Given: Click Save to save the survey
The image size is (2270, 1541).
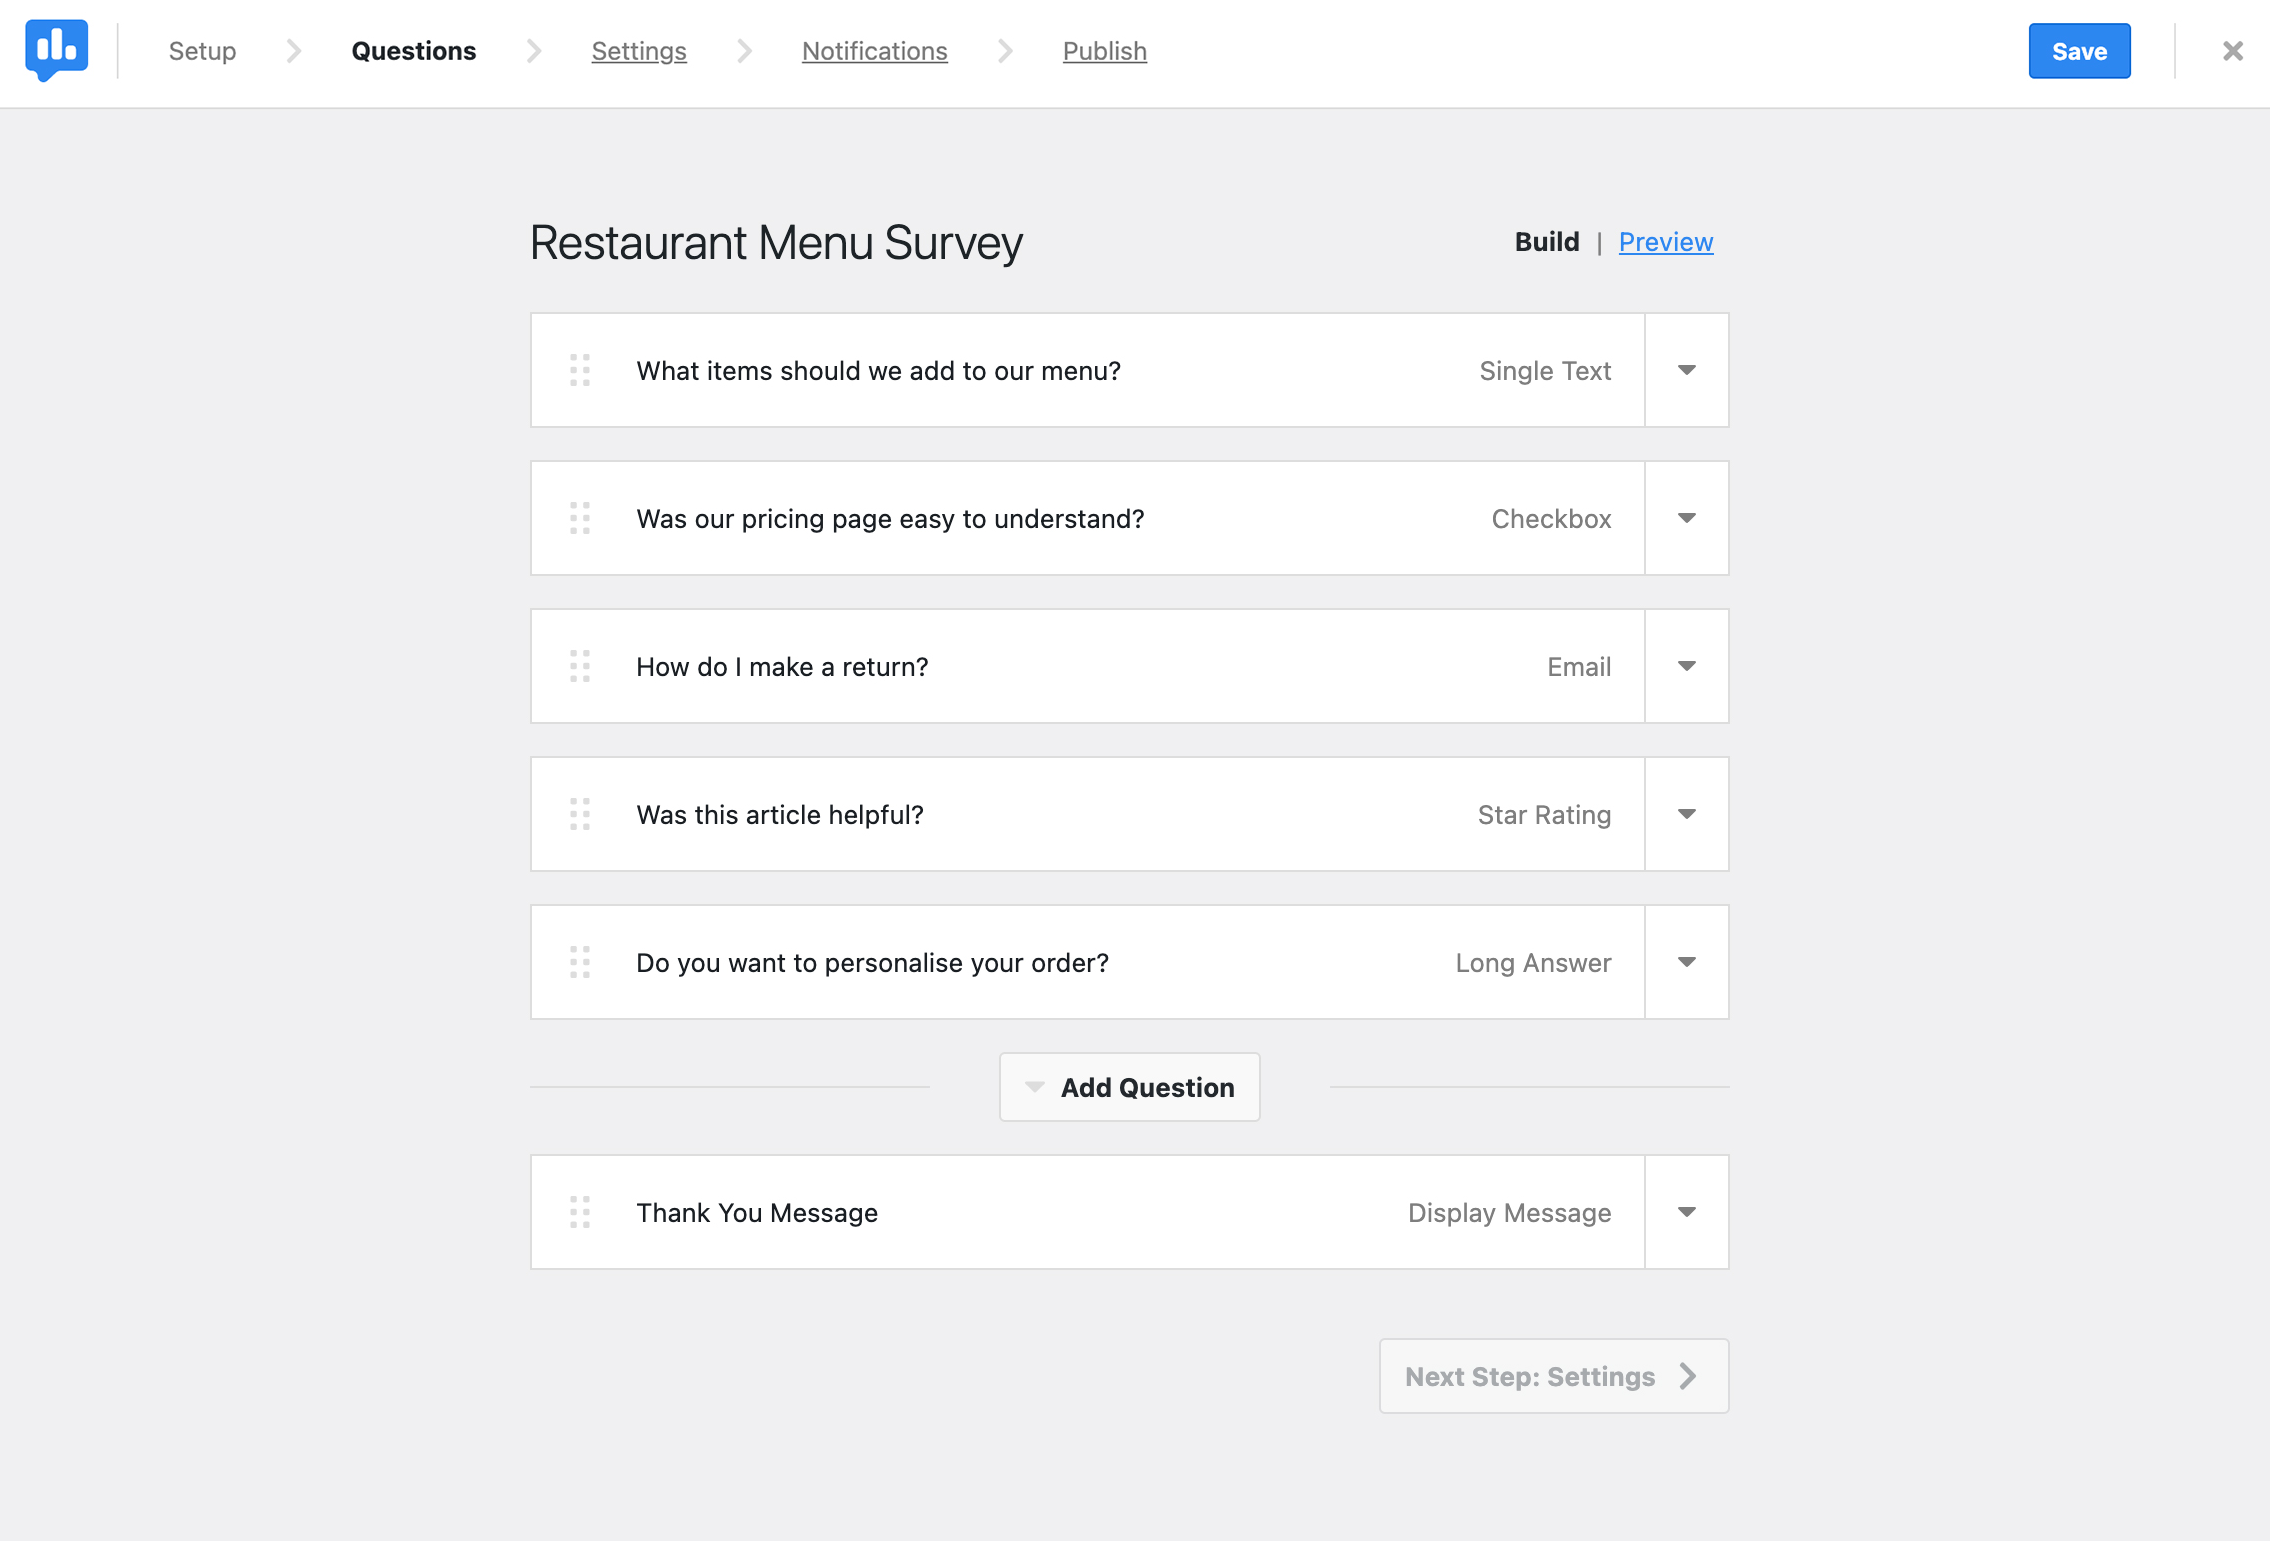Looking at the screenshot, I should point(2081,52).
